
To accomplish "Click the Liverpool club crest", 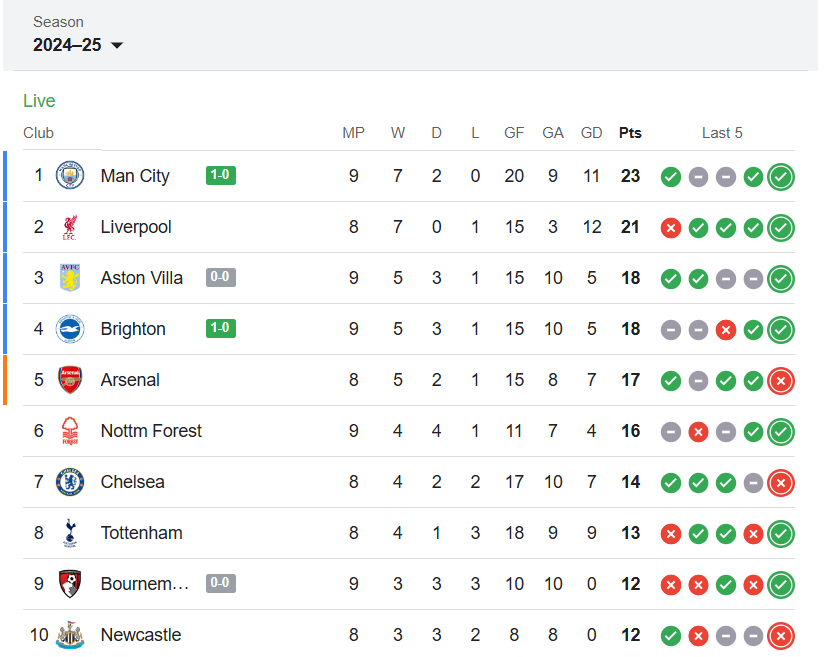I will click(x=70, y=227).
